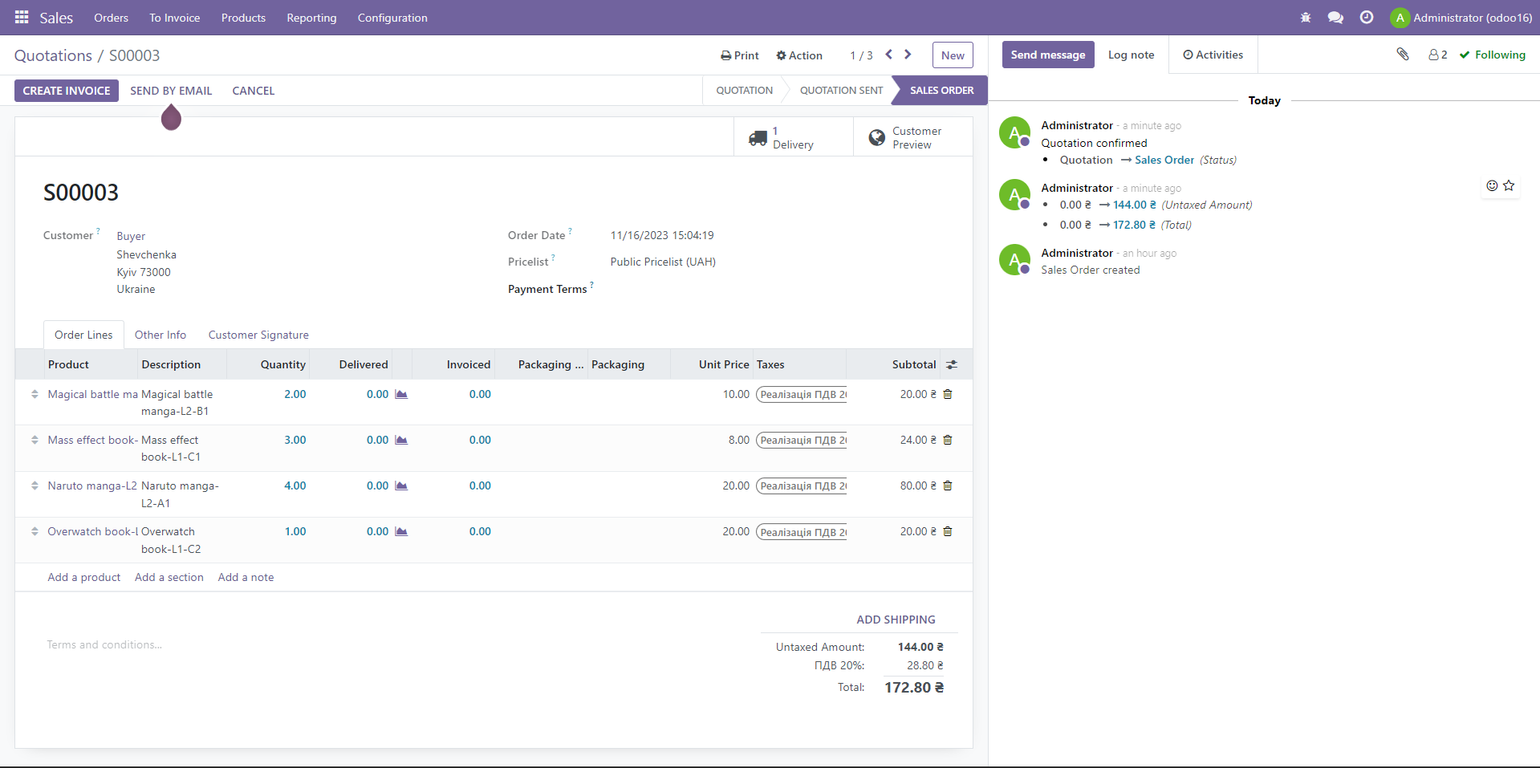Click the Add Shipping button

pos(896,620)
